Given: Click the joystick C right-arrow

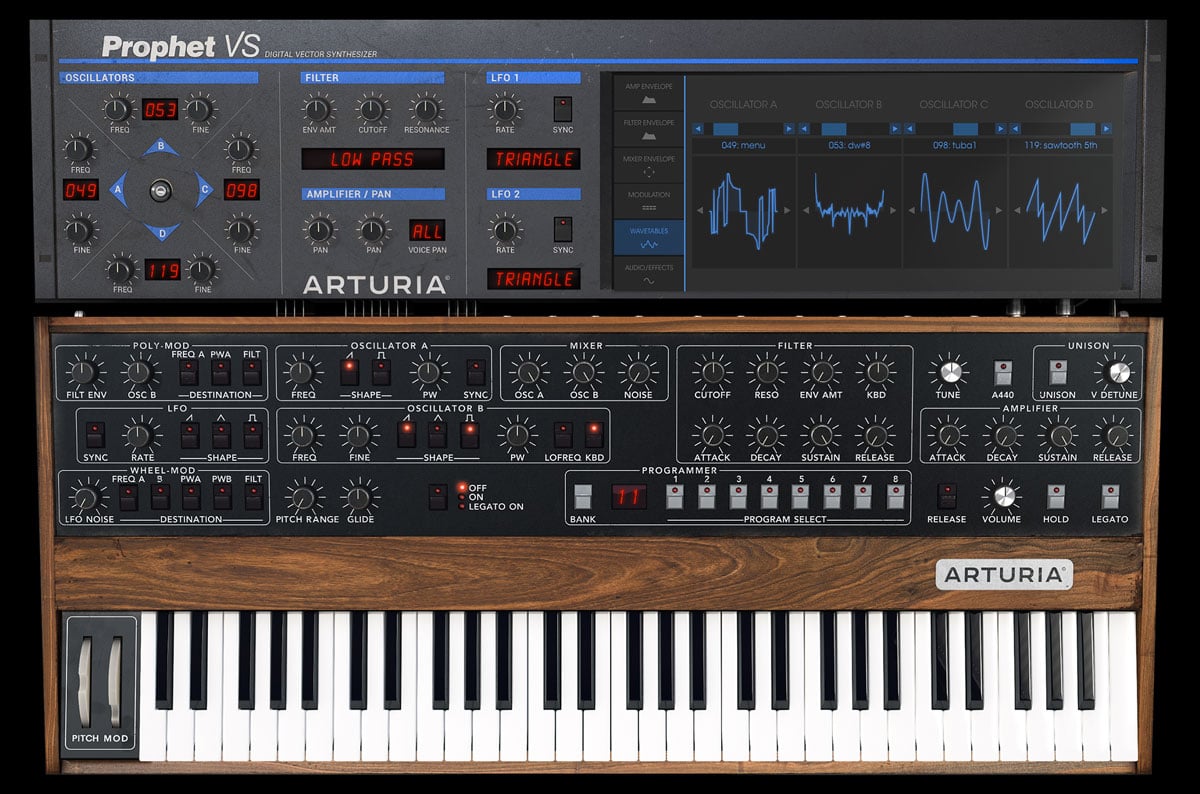Looking at the screenshot, I should [x=203, y=189].
